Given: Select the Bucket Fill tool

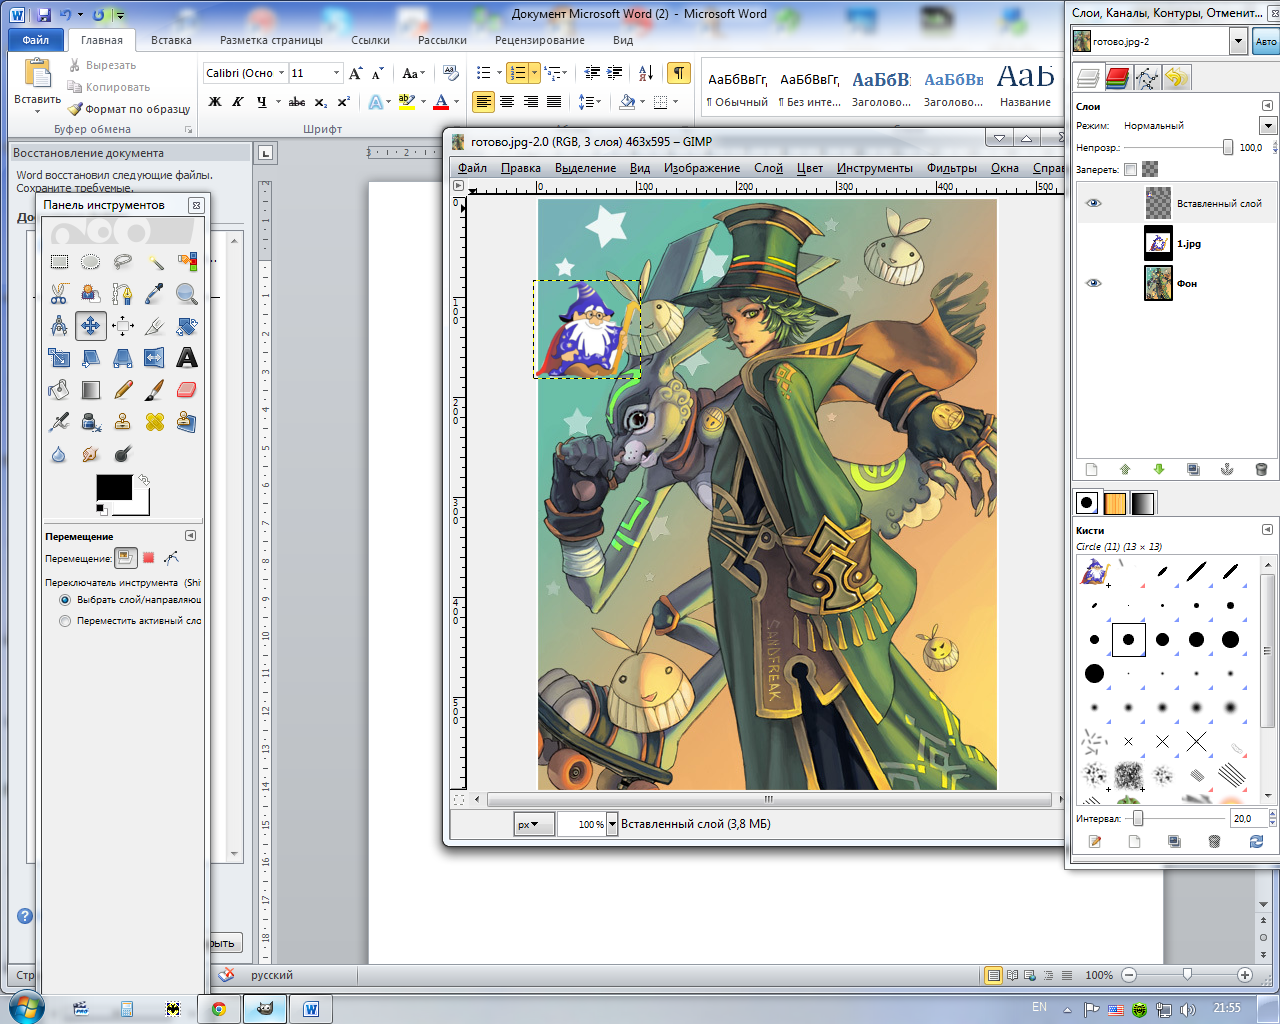Looking at the screenshot, I should coord(59,390).
